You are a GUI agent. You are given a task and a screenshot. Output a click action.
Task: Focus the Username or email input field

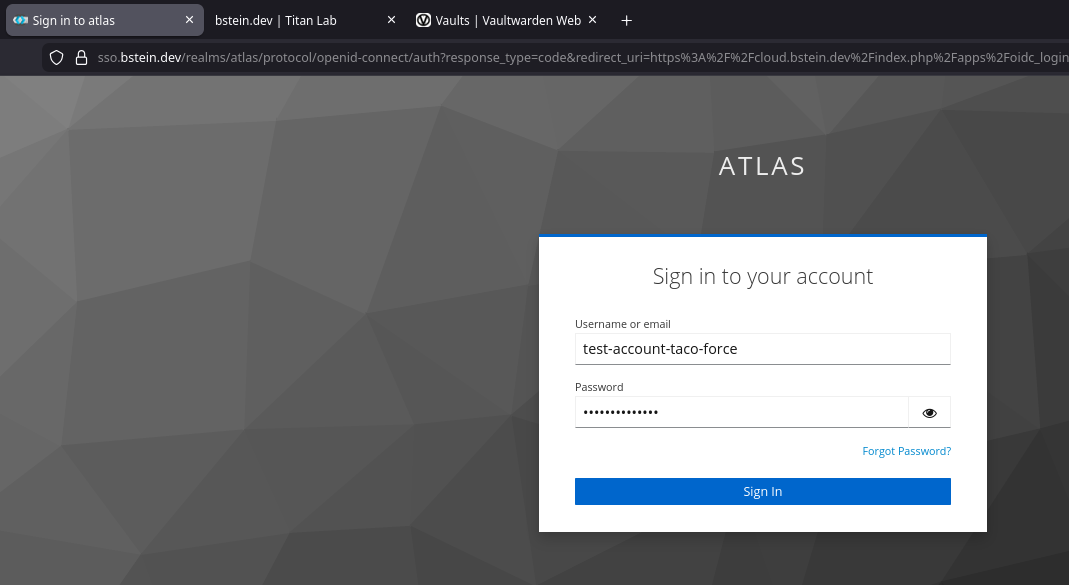tap(762, 349)
